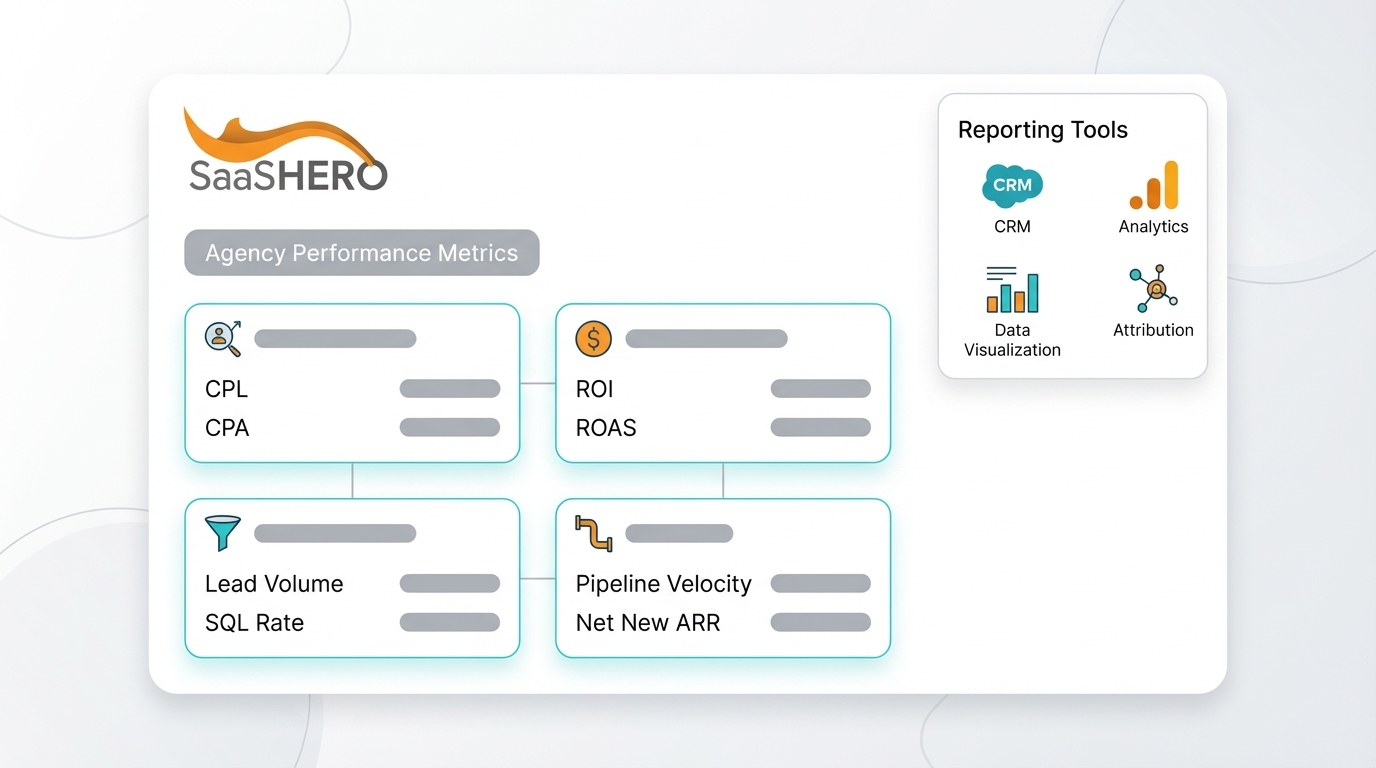Viewport: 1376px width, 768px height.
Task: Click the CRM cloud icon in Reporting Tools
Action: [1012, 184]
